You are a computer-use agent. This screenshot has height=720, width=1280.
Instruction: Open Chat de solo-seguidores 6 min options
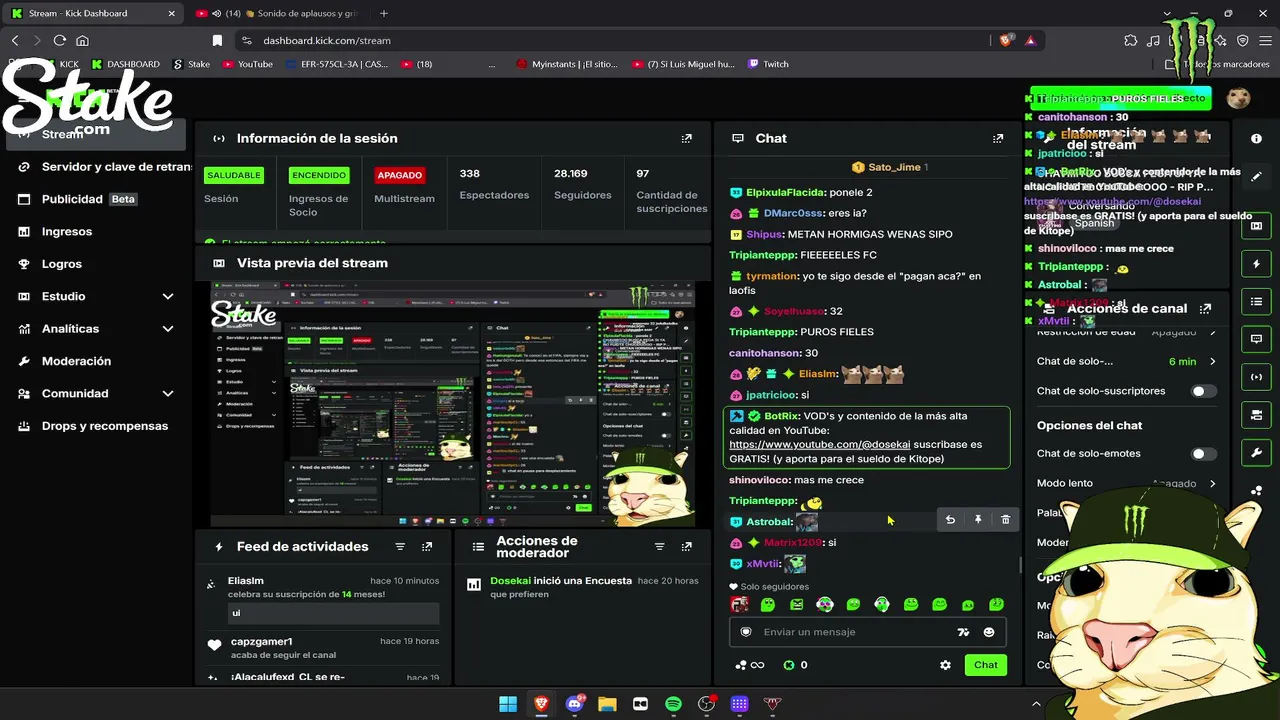pyautogui.click(x=1212, y=362)
